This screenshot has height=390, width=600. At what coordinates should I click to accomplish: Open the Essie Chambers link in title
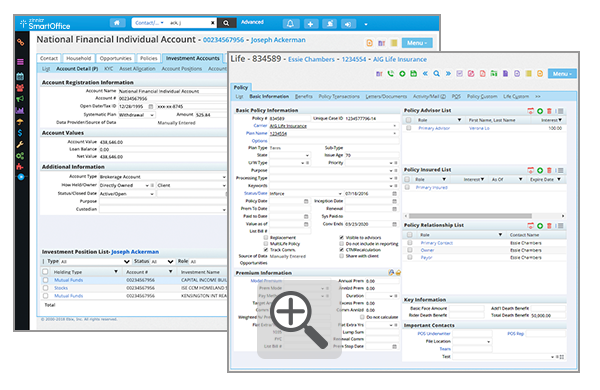[311, 59]
